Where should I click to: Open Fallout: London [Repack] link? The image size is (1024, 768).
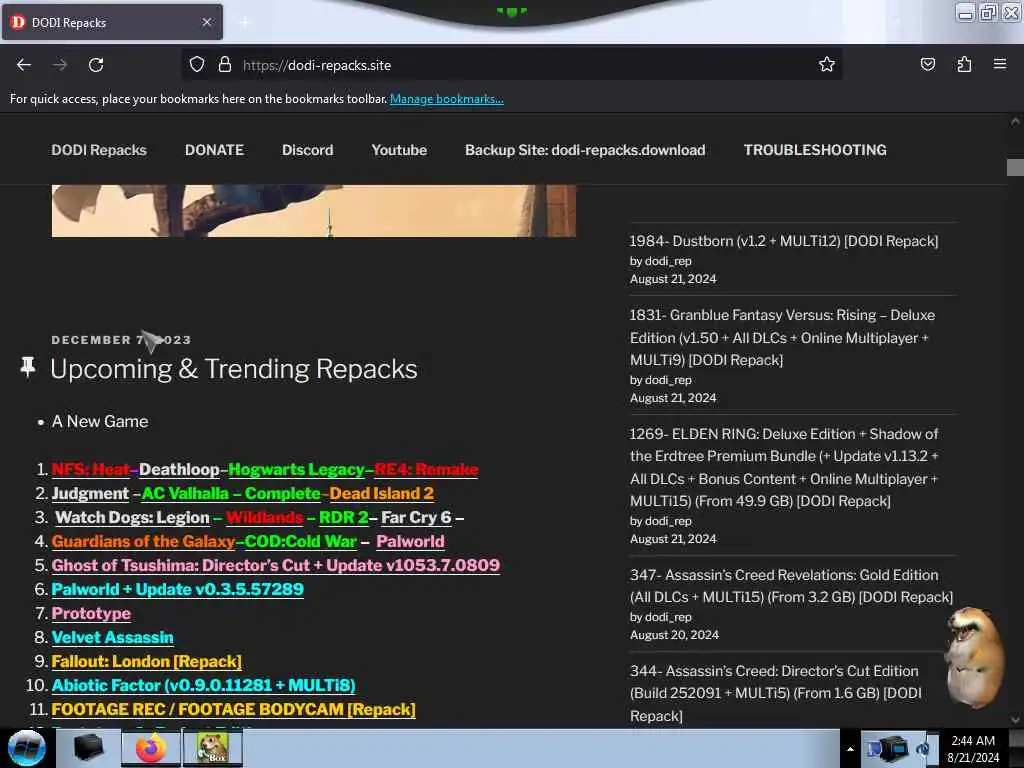coord(146,662)
